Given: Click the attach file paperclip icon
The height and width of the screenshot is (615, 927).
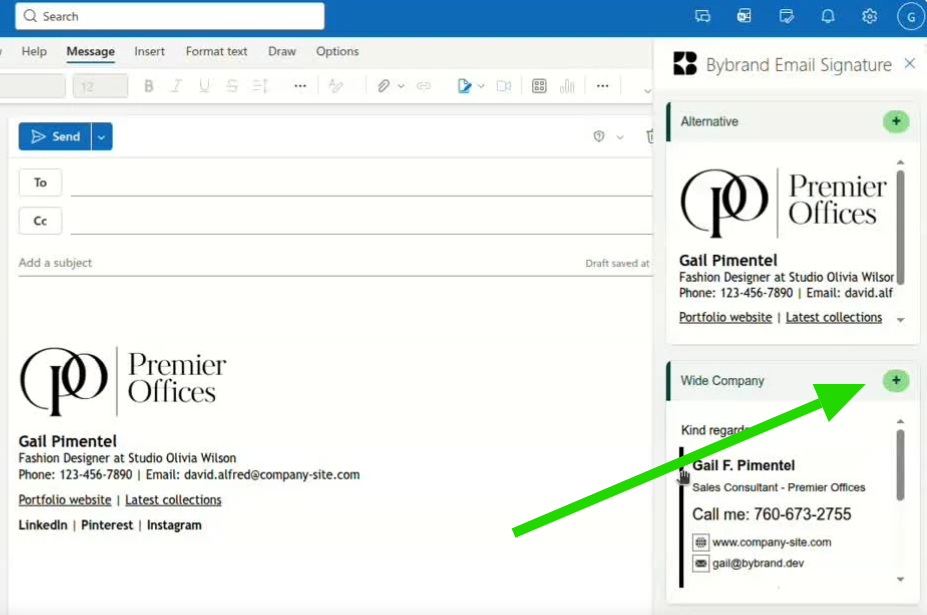Looking at the screenshot, I should coord(383,87).
